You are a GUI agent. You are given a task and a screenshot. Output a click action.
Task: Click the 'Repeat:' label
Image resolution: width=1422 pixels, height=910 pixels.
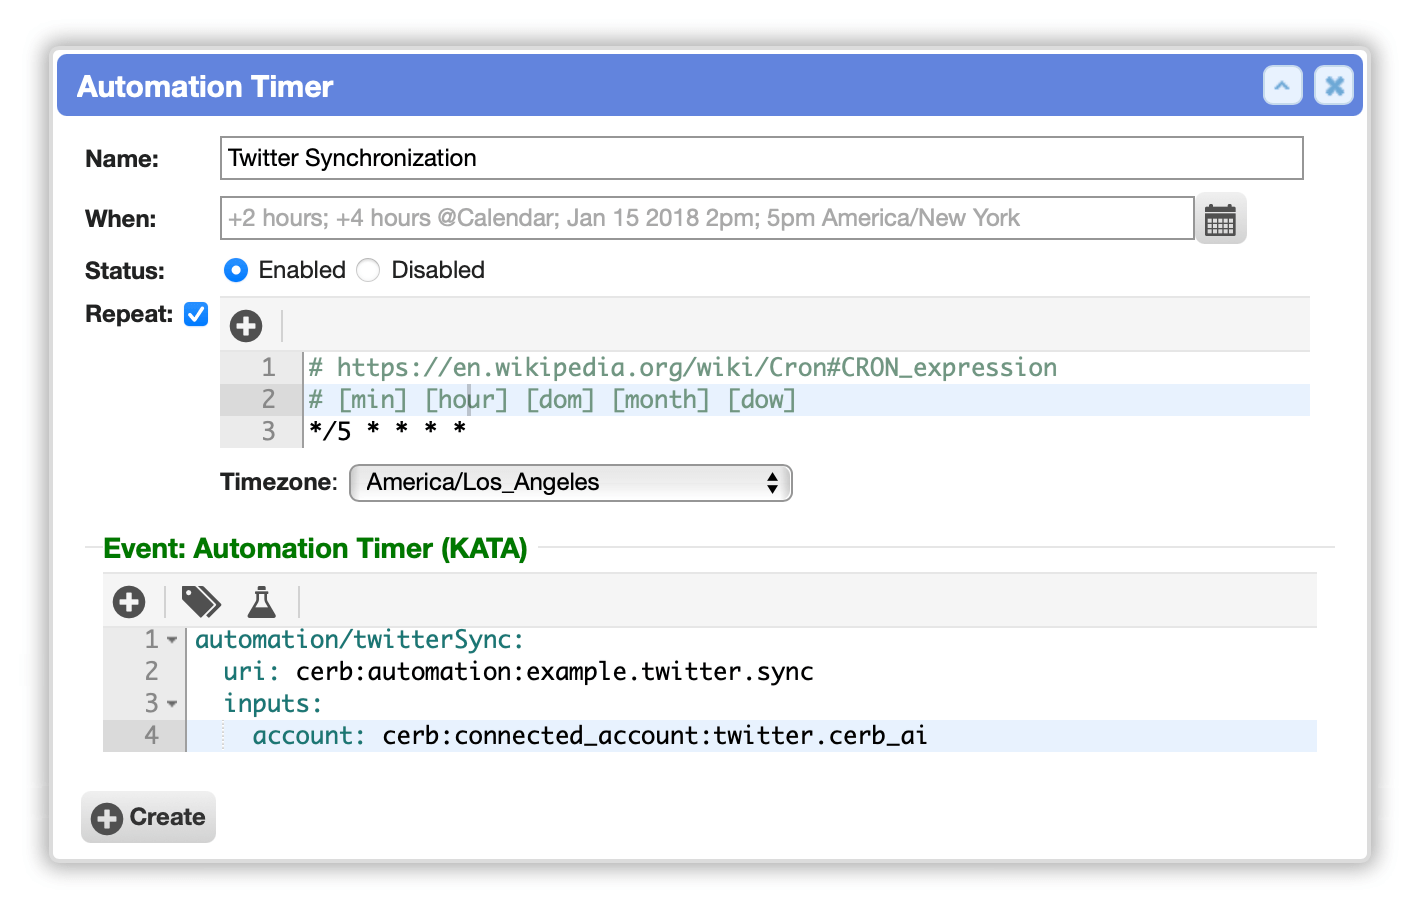[129, 314]
